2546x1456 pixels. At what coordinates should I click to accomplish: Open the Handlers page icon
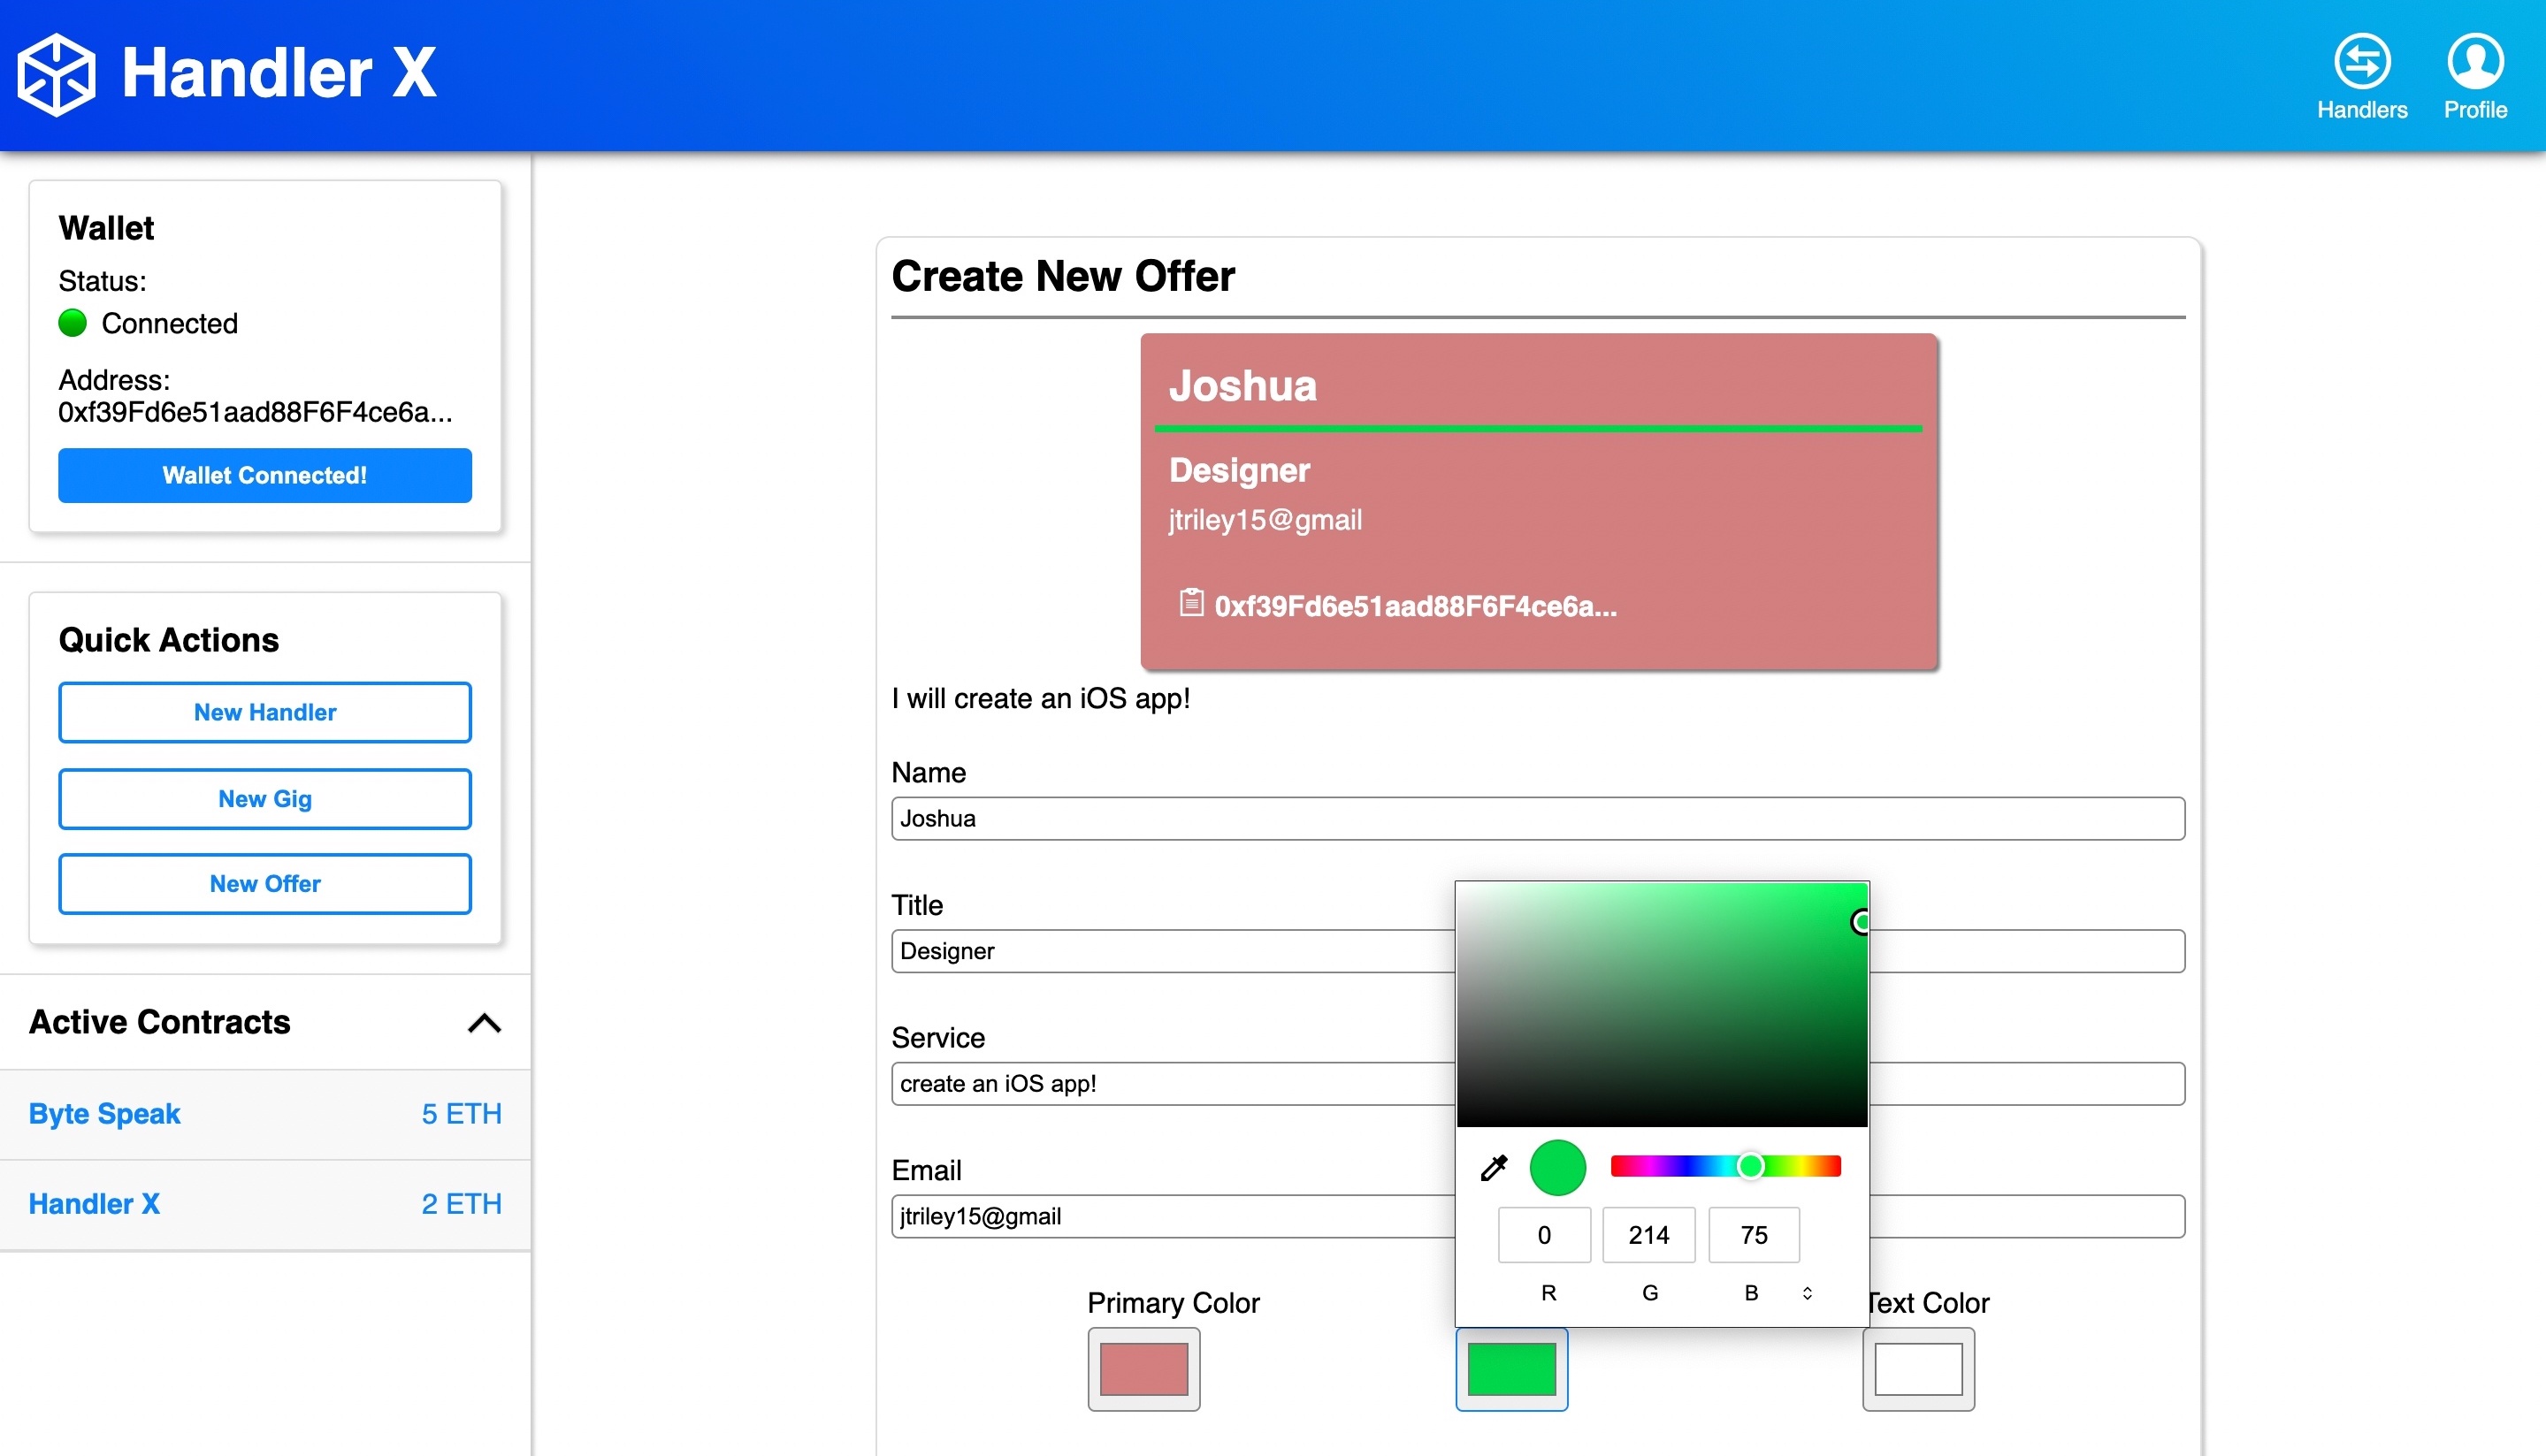pyautogui.click(x=2362, y=62)
